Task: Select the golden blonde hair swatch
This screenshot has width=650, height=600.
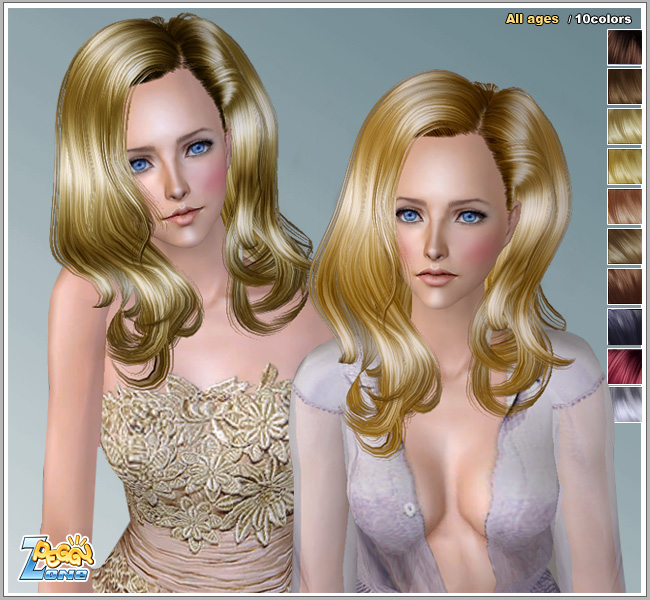Action: coord(624,166)
